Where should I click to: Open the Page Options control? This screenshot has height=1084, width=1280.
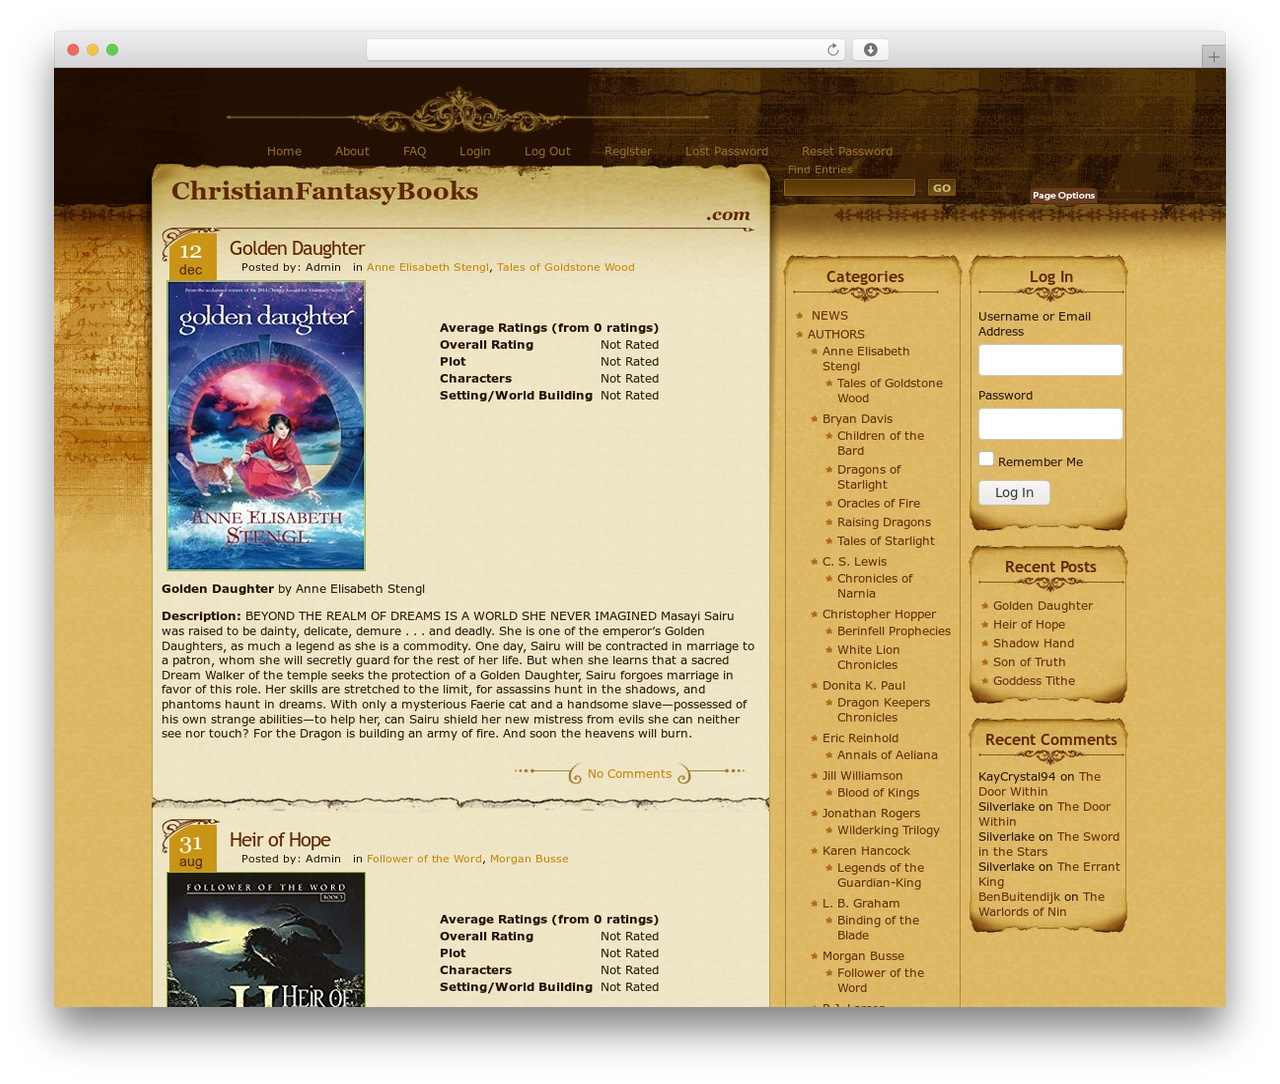click(1063, 195)
